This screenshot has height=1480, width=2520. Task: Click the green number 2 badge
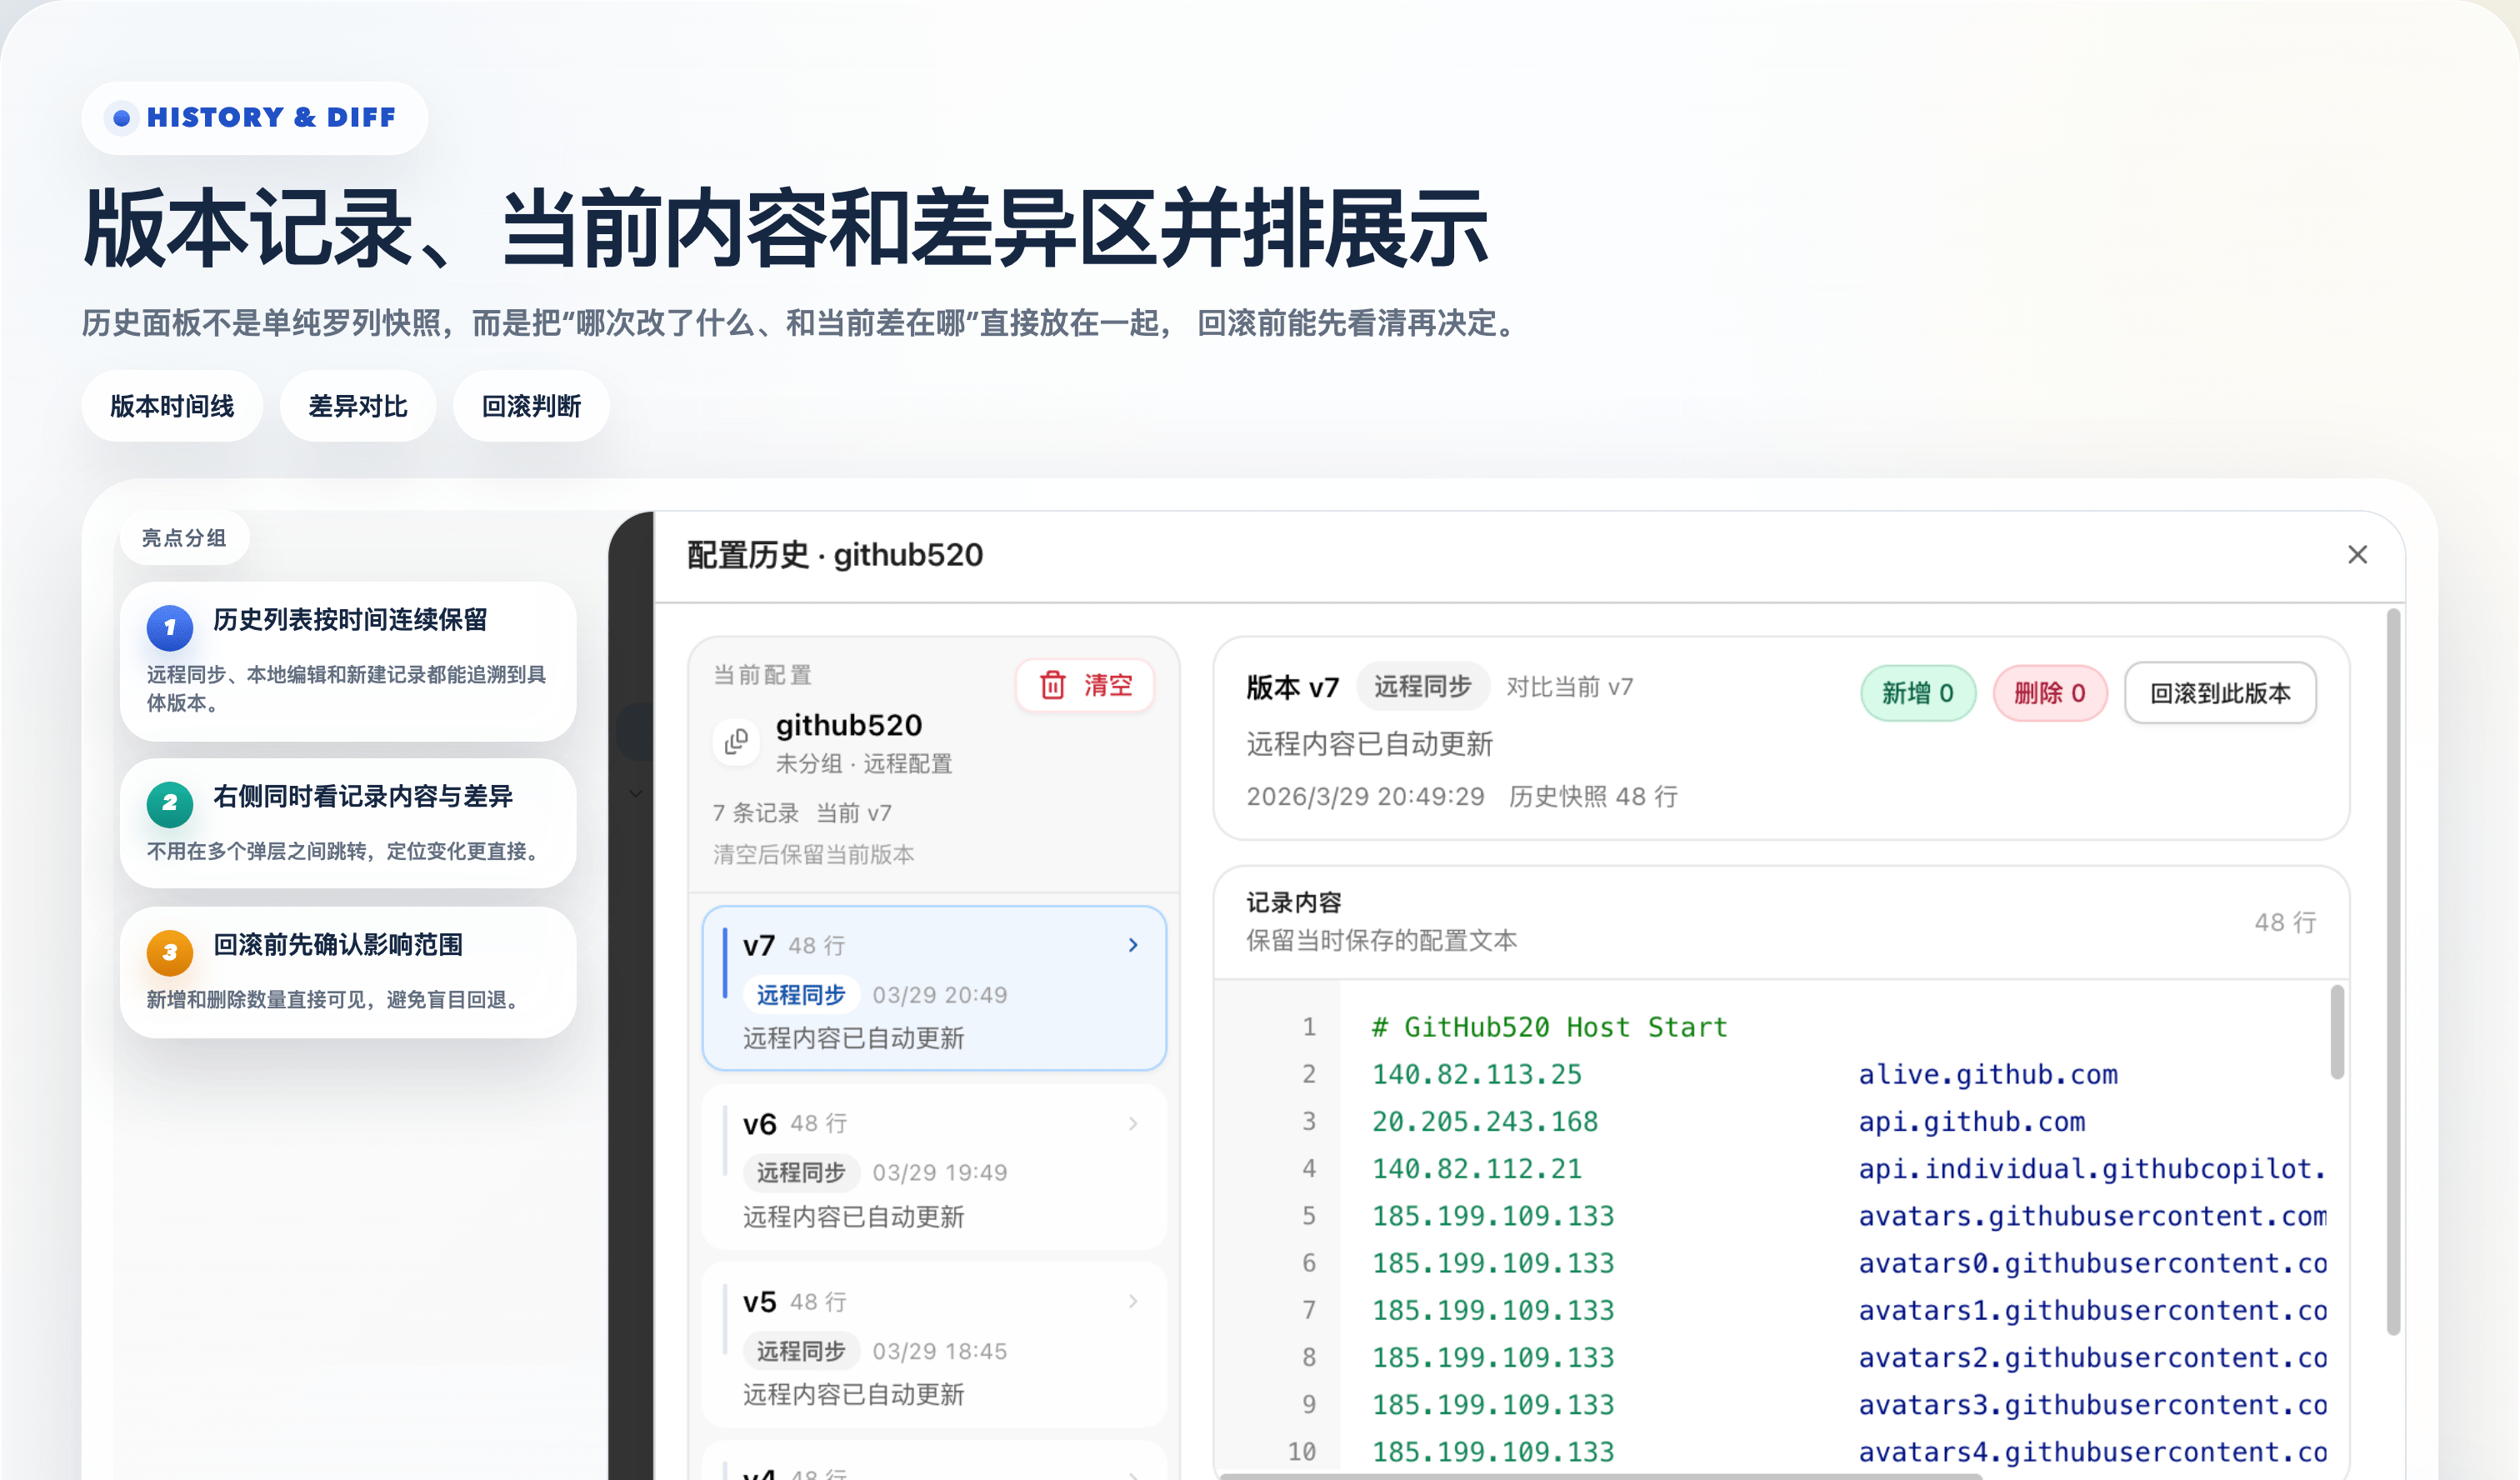(169, 803)
